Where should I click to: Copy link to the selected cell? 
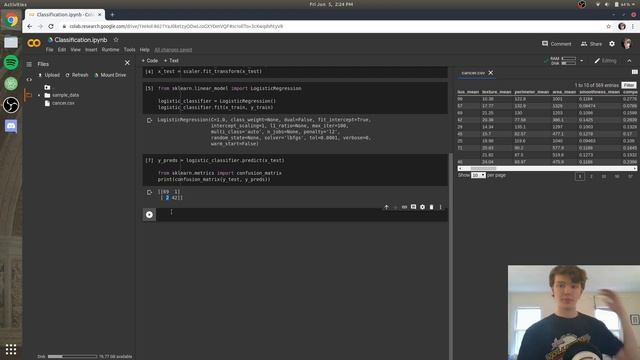(x=404, y=207)
